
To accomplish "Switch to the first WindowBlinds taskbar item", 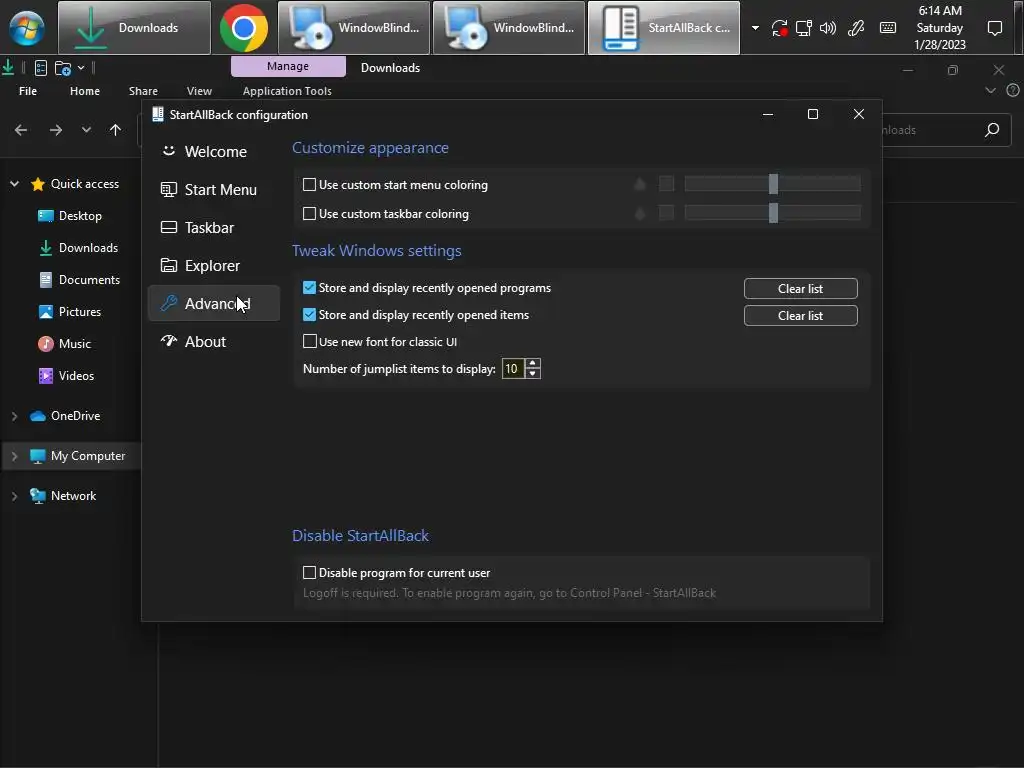I will coord(354,28).
